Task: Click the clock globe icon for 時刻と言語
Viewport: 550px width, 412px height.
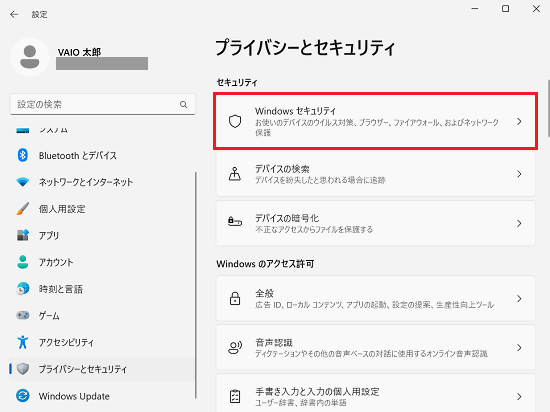Action: click(x=23, y=289)
